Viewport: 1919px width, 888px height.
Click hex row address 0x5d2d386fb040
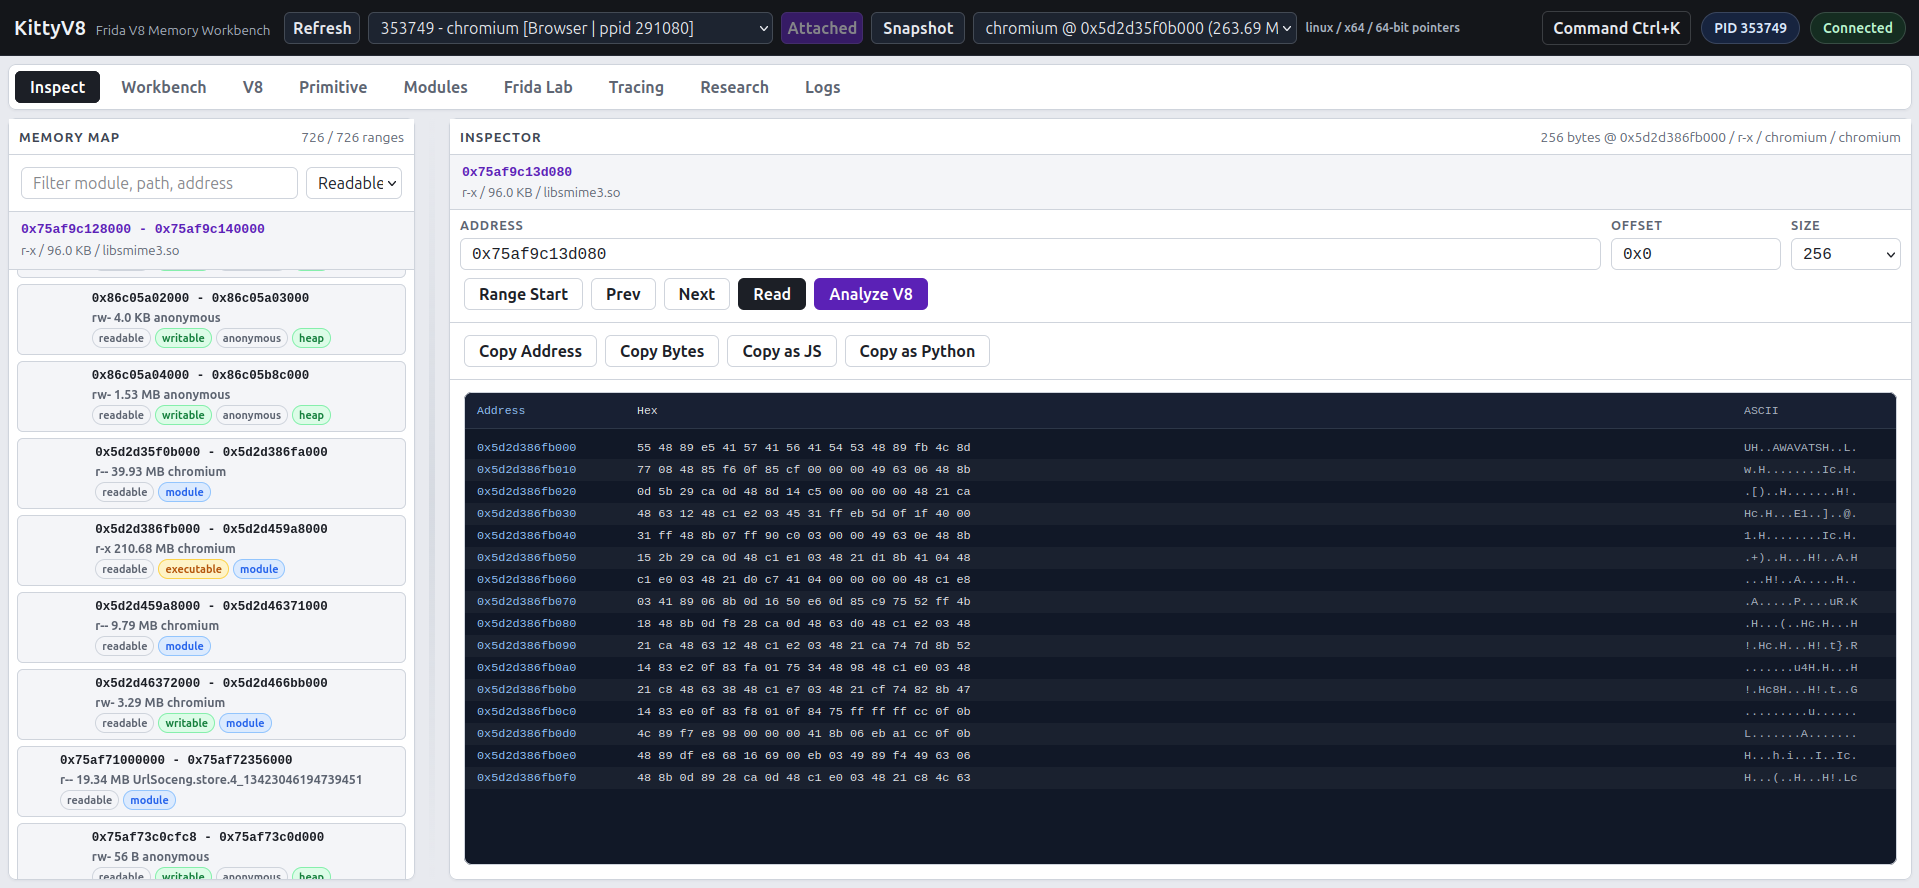click(526, 536)
